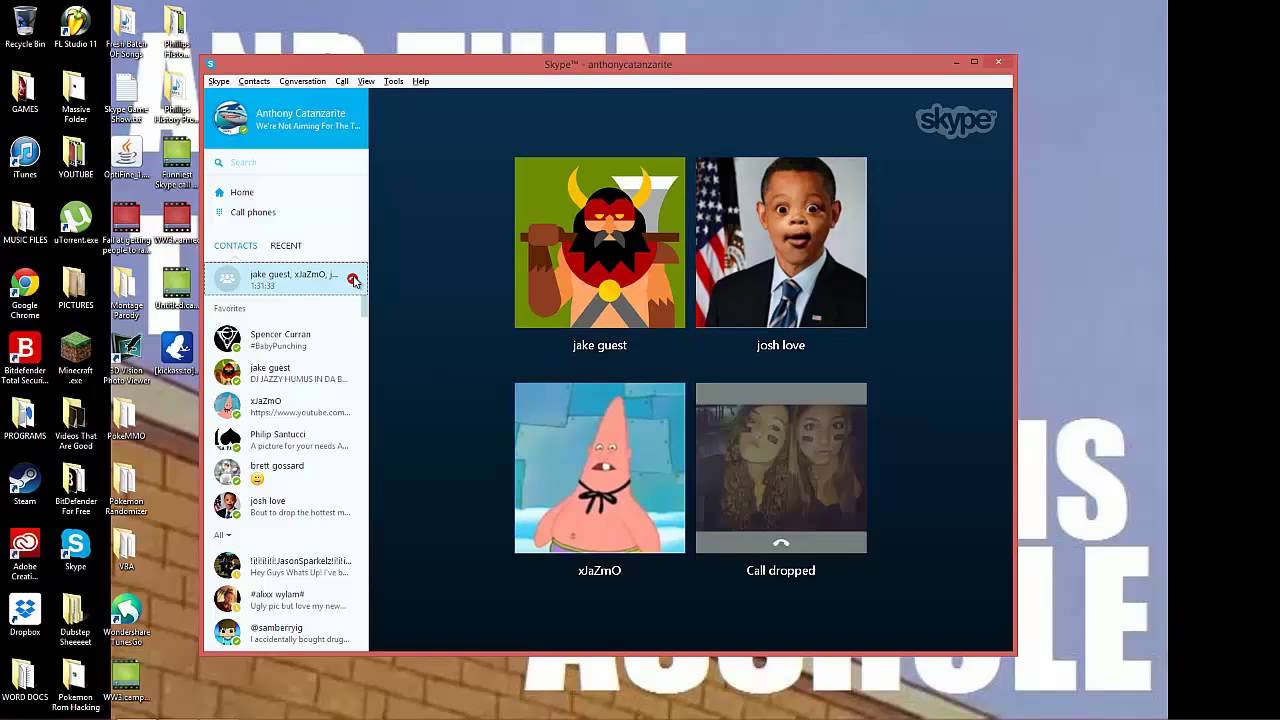Open FL Studio 11 desktop shortcut

point(75,27)
